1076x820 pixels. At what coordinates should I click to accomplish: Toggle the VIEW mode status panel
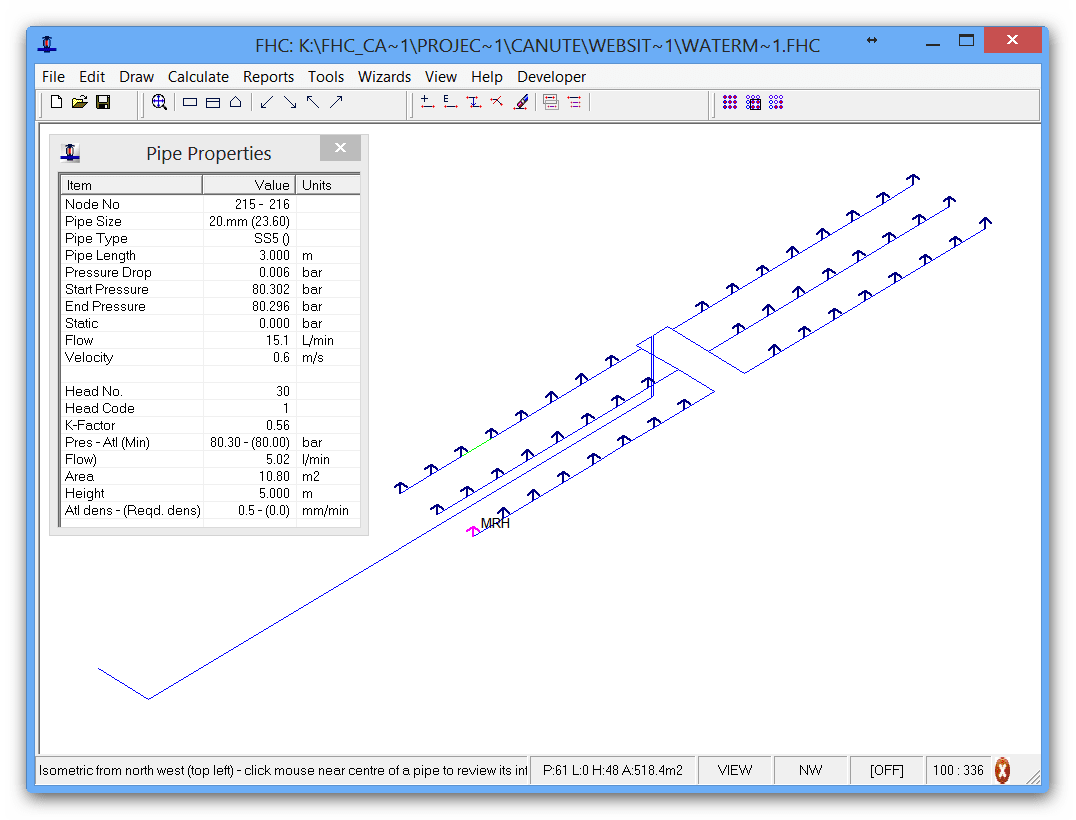point(735,770)
